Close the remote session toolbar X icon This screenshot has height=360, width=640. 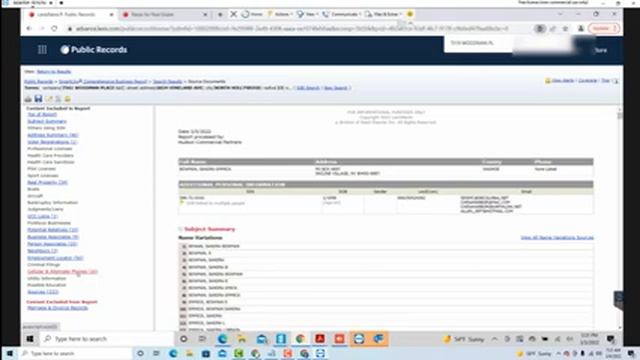point(233,14)
